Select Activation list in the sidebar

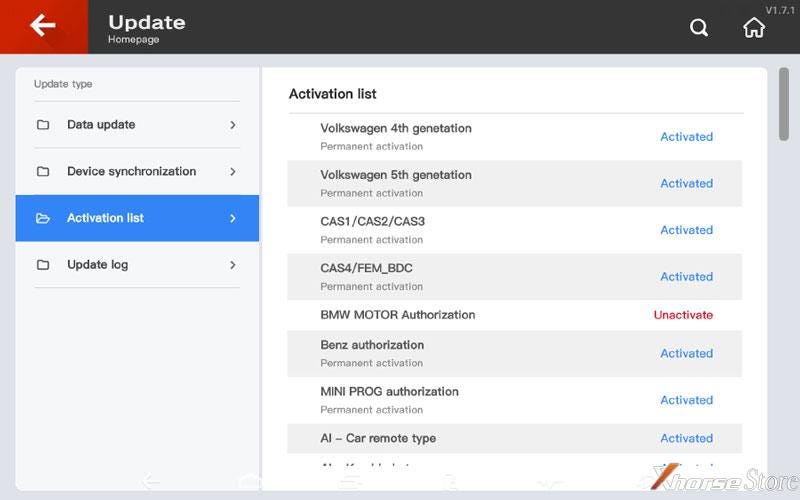coord(137,218)
